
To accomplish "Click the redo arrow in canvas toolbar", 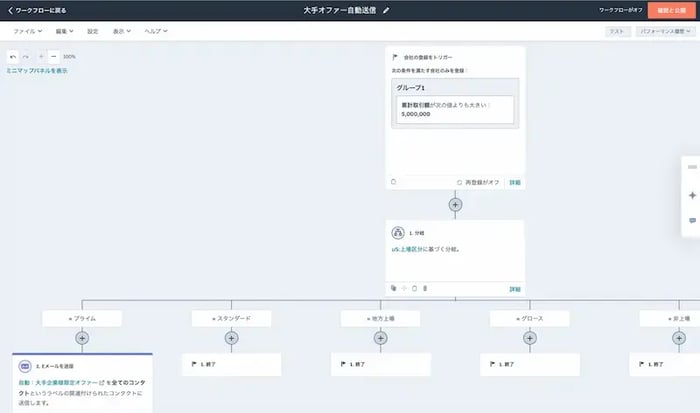I will click(26, 57).
